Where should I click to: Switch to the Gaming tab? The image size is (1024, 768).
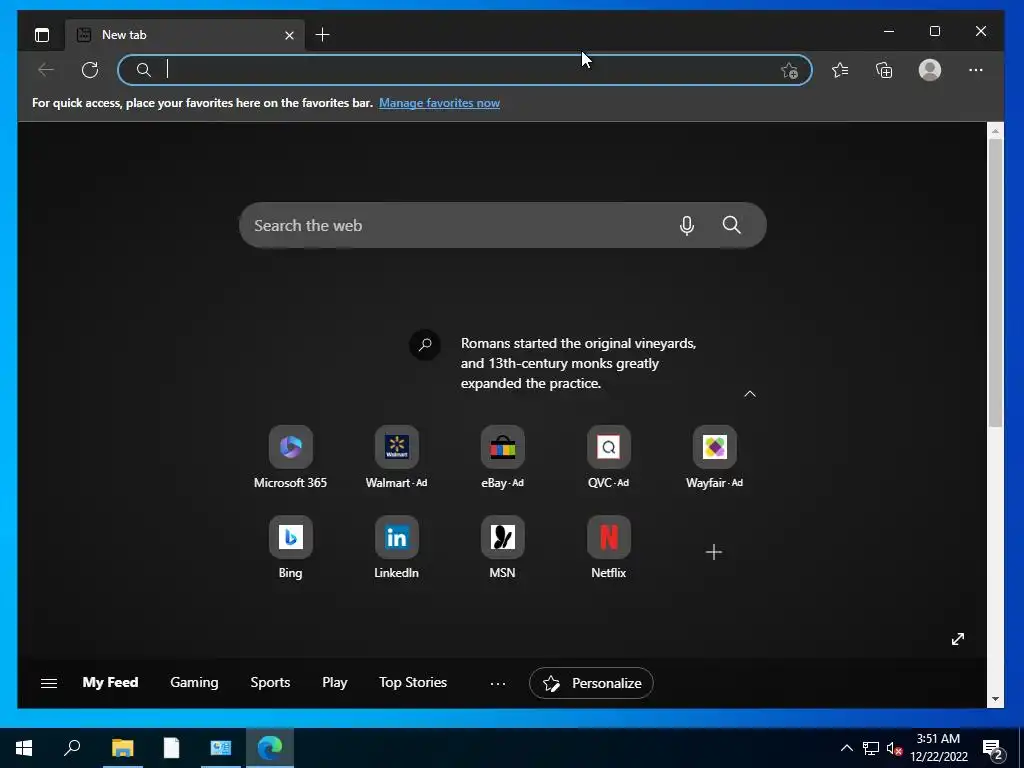pos(195,682)
